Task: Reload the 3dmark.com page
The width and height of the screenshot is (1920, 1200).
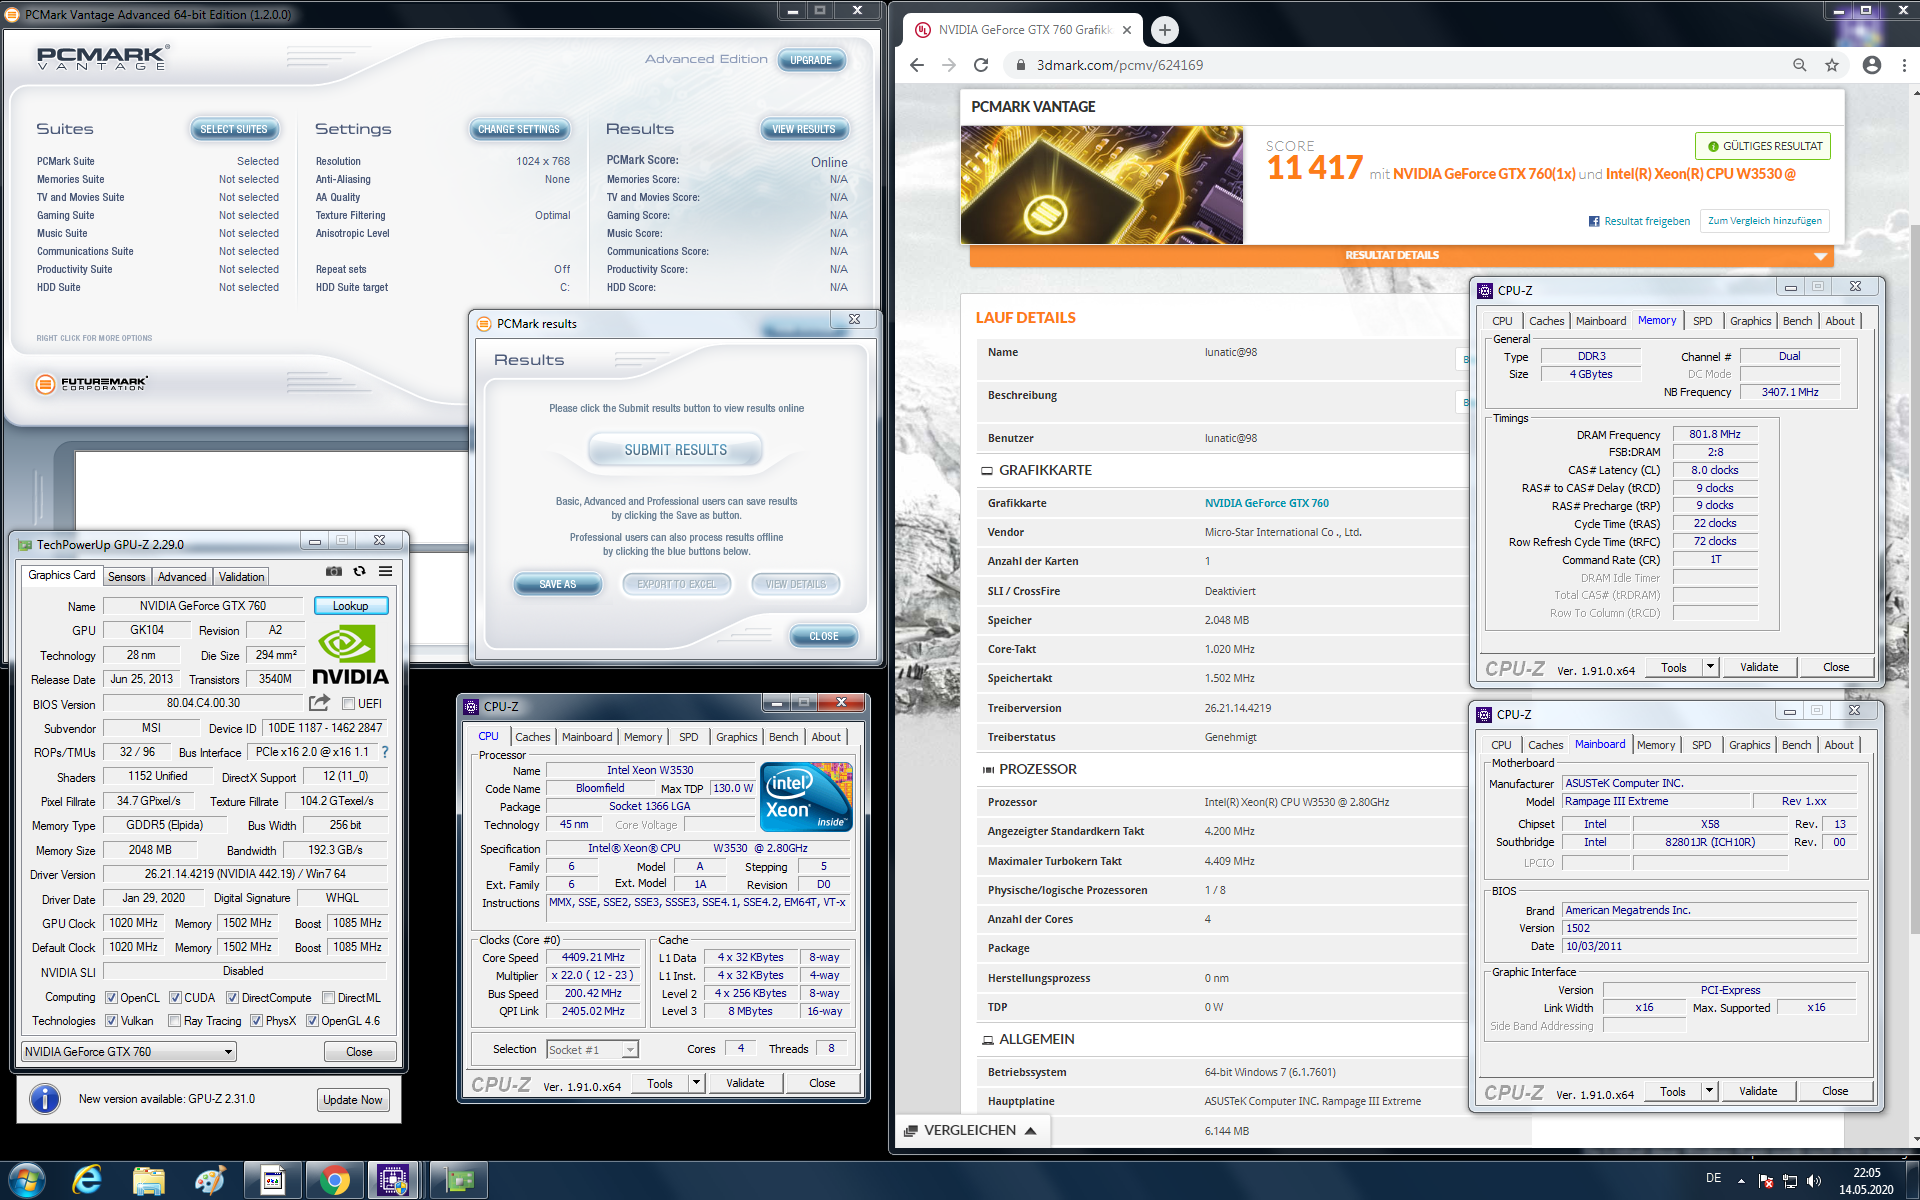Action: pos(981,65)
